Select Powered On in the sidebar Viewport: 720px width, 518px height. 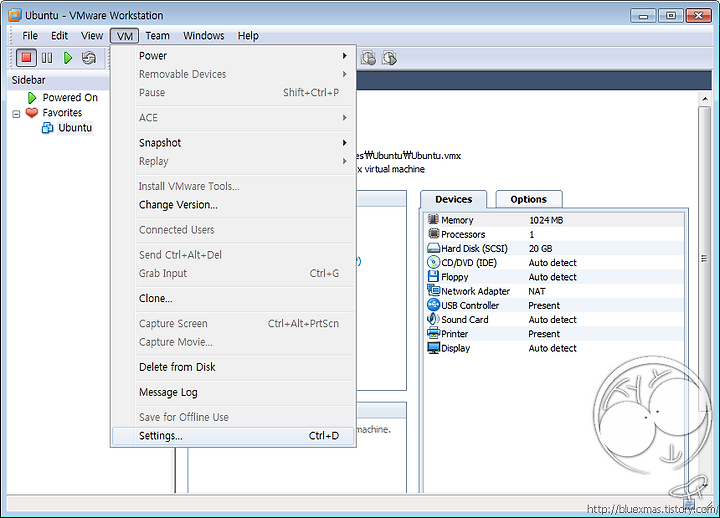point(70,98)
